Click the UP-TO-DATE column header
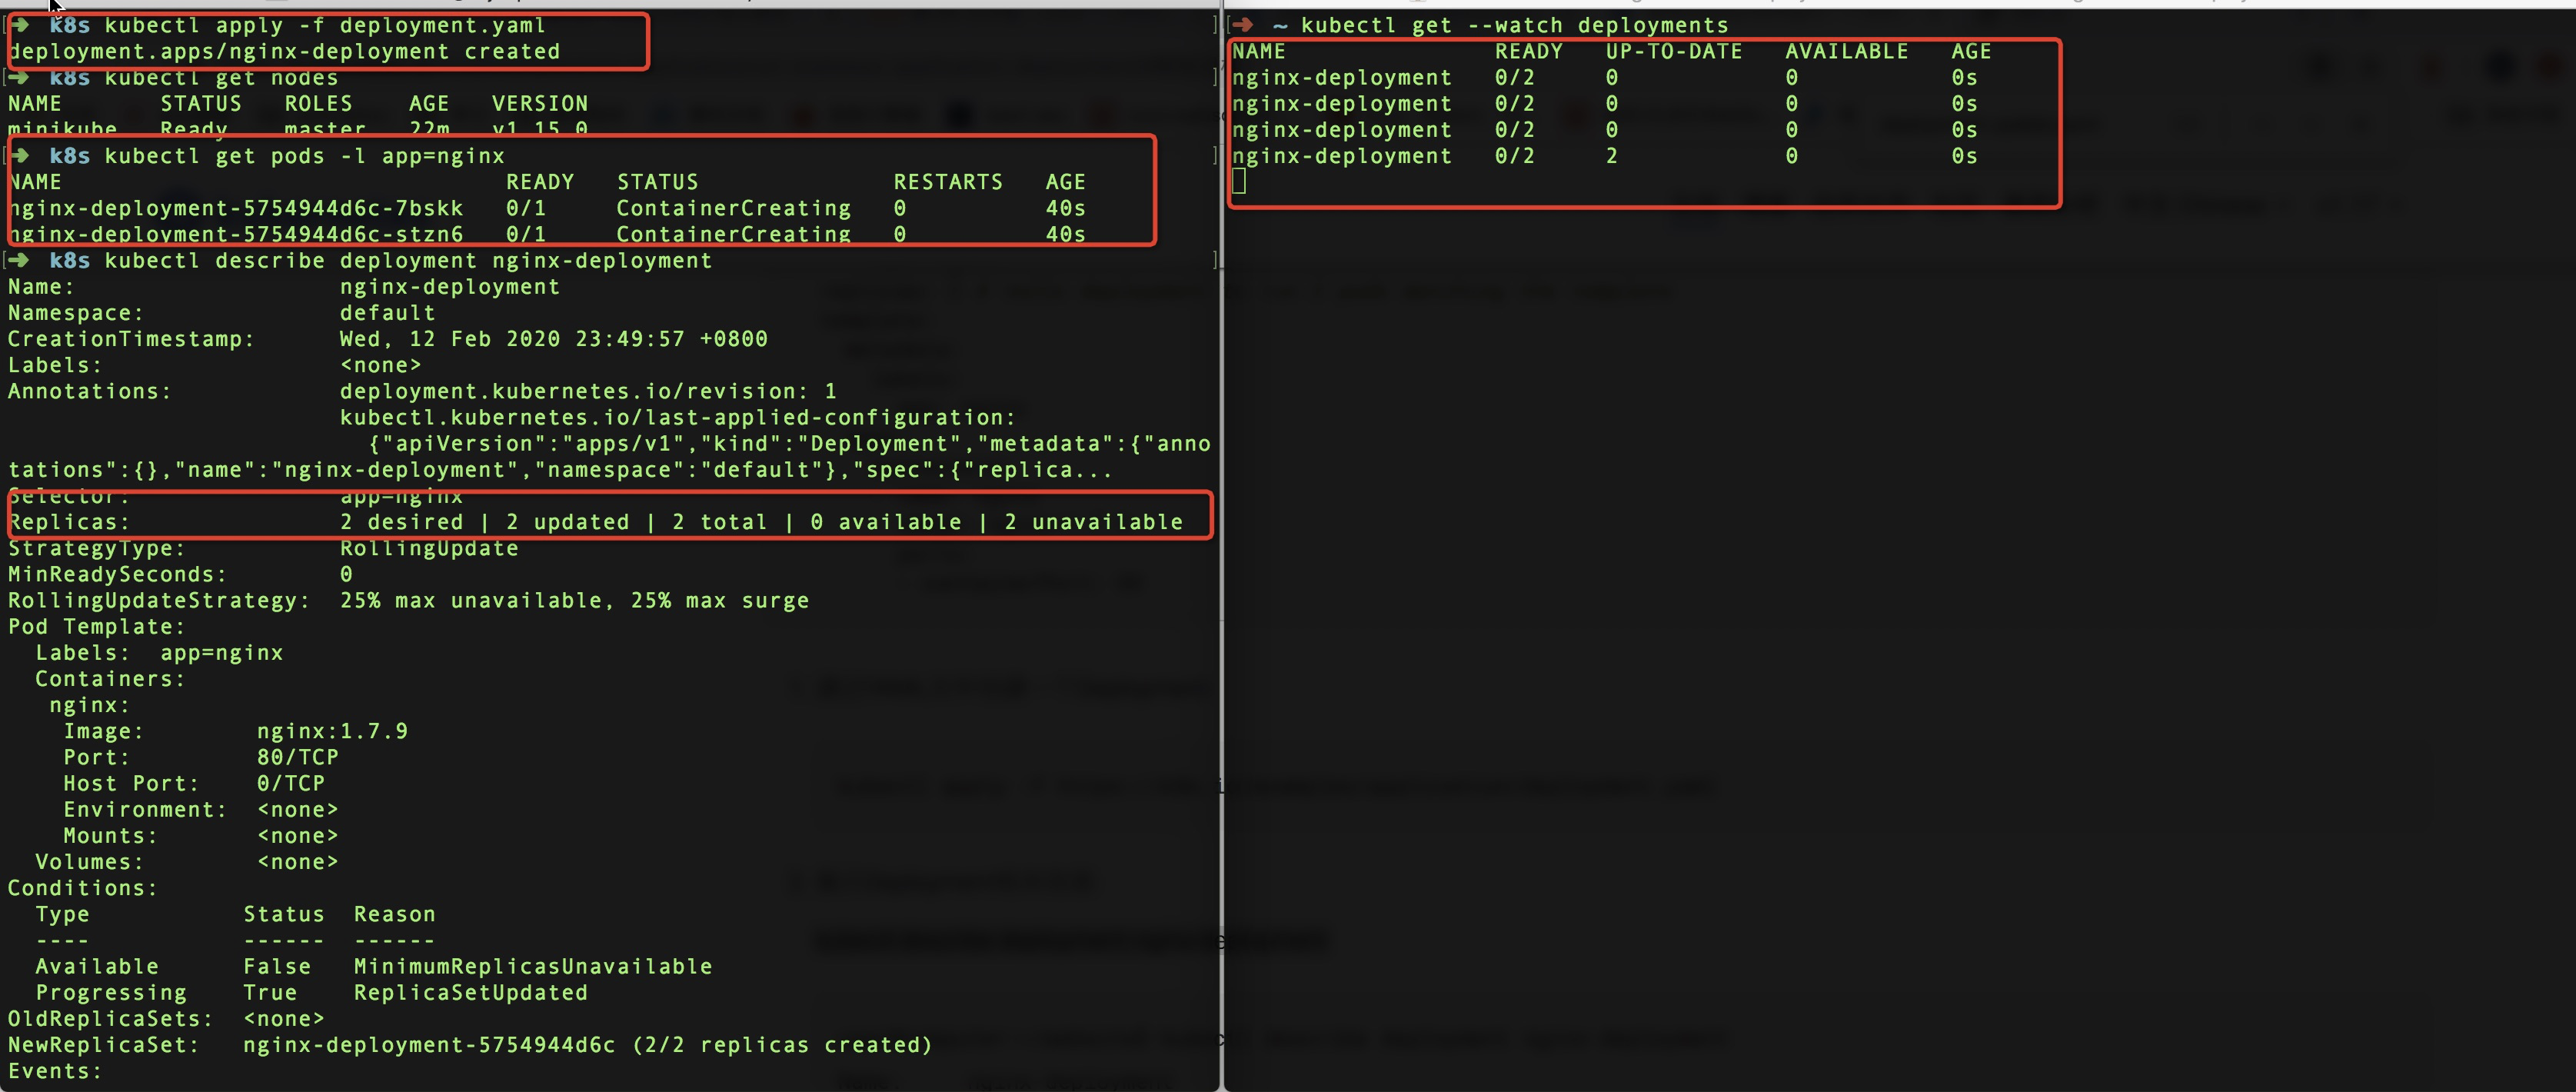 coord(1674,51)
